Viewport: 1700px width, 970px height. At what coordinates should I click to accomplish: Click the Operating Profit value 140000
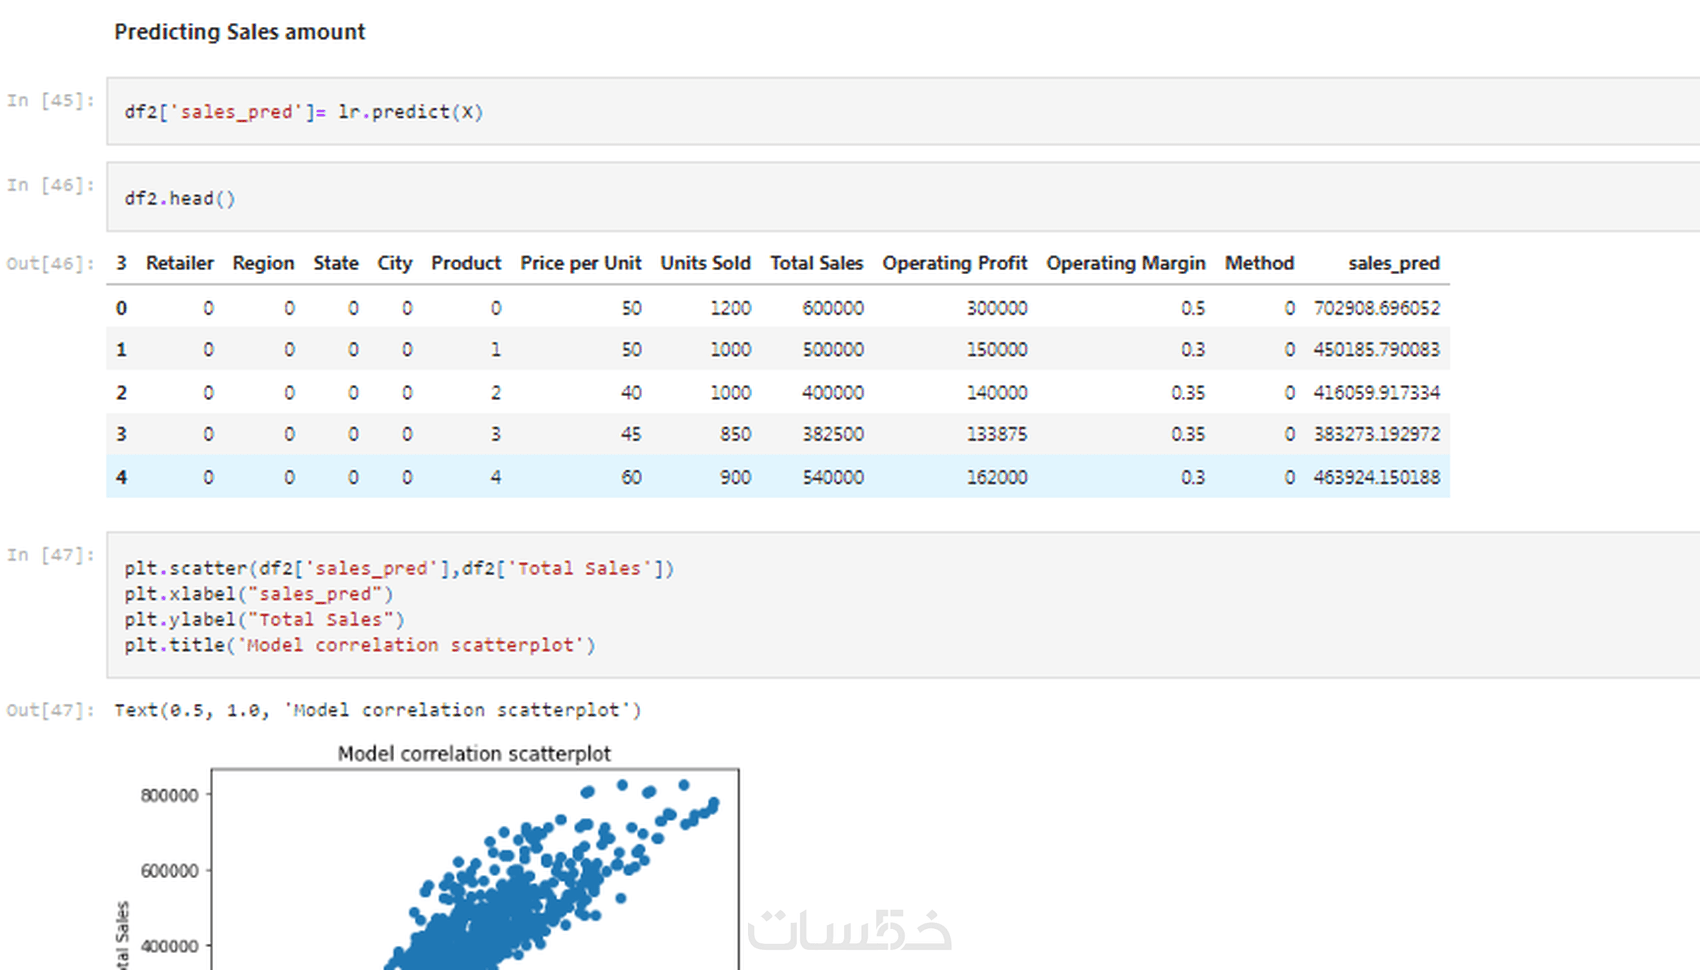[x=997, y=393]
